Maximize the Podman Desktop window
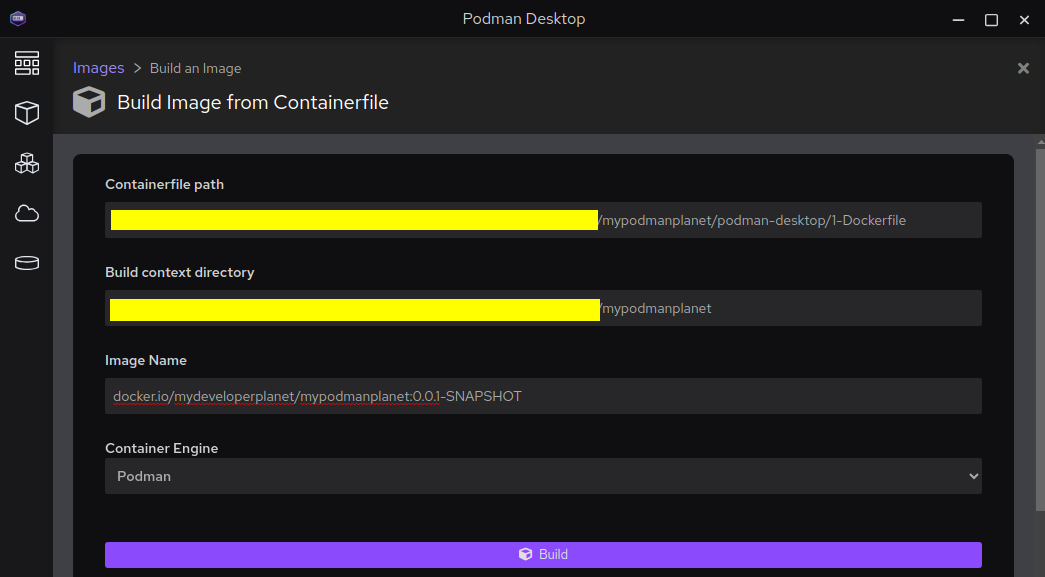The width and height of the screenshot is (1045, 577). tap(991, 19)
